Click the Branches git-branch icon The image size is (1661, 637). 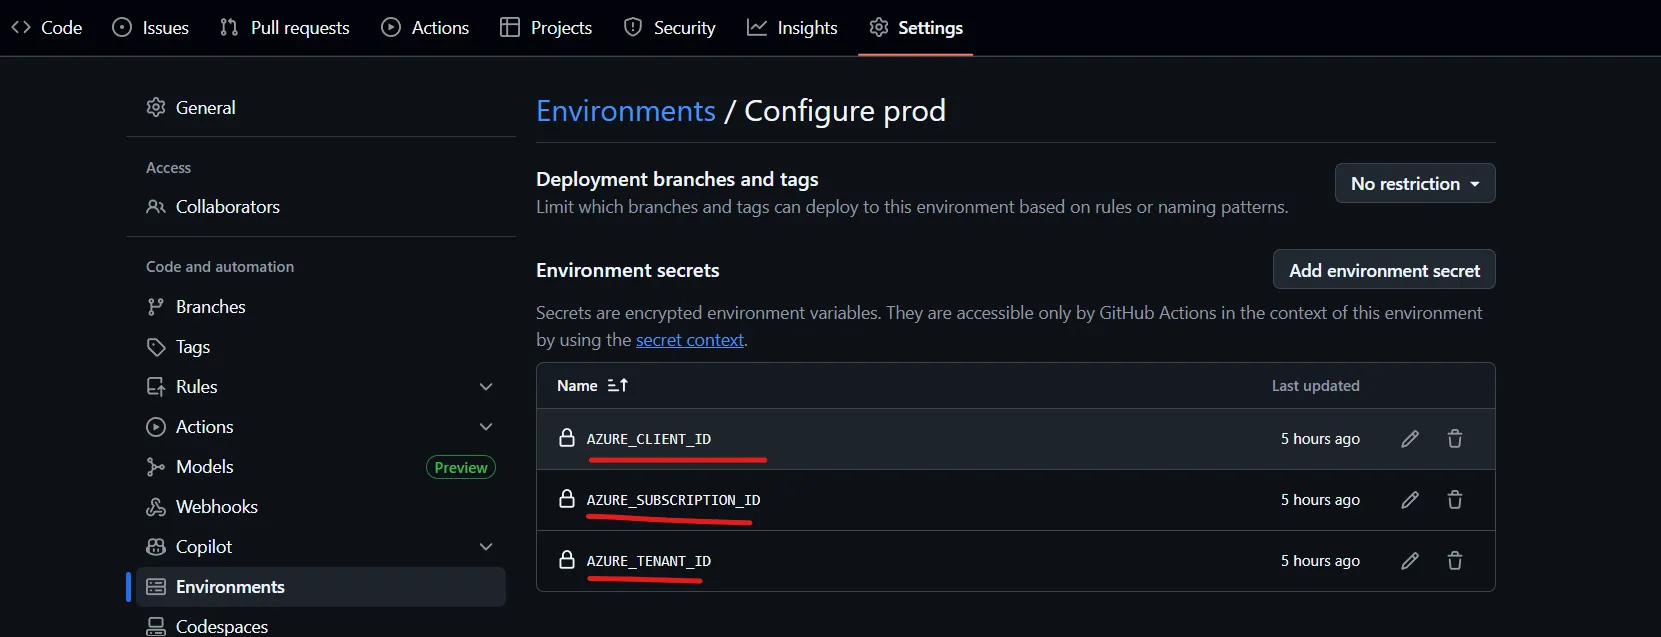(156, 307)
